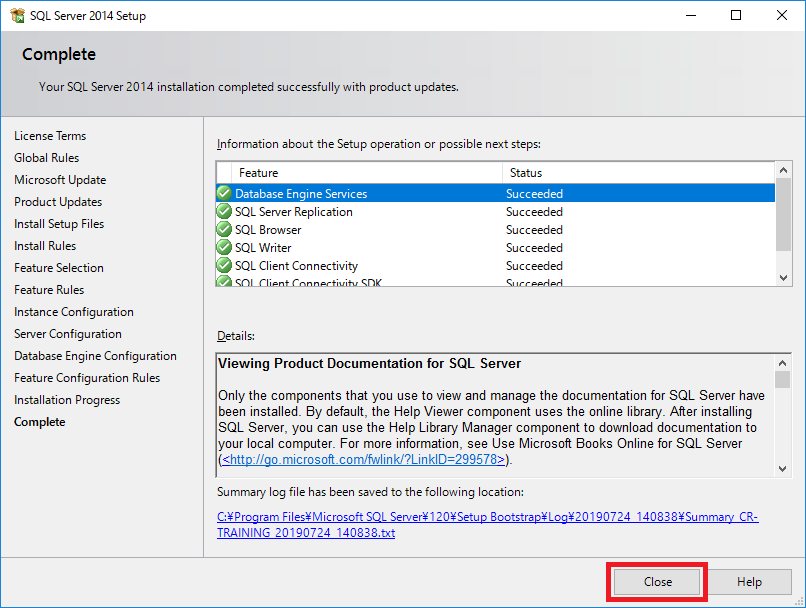Click the green check icon beside SQL Browser
This screenshot has width=806, height=608.
coord(224,229)
